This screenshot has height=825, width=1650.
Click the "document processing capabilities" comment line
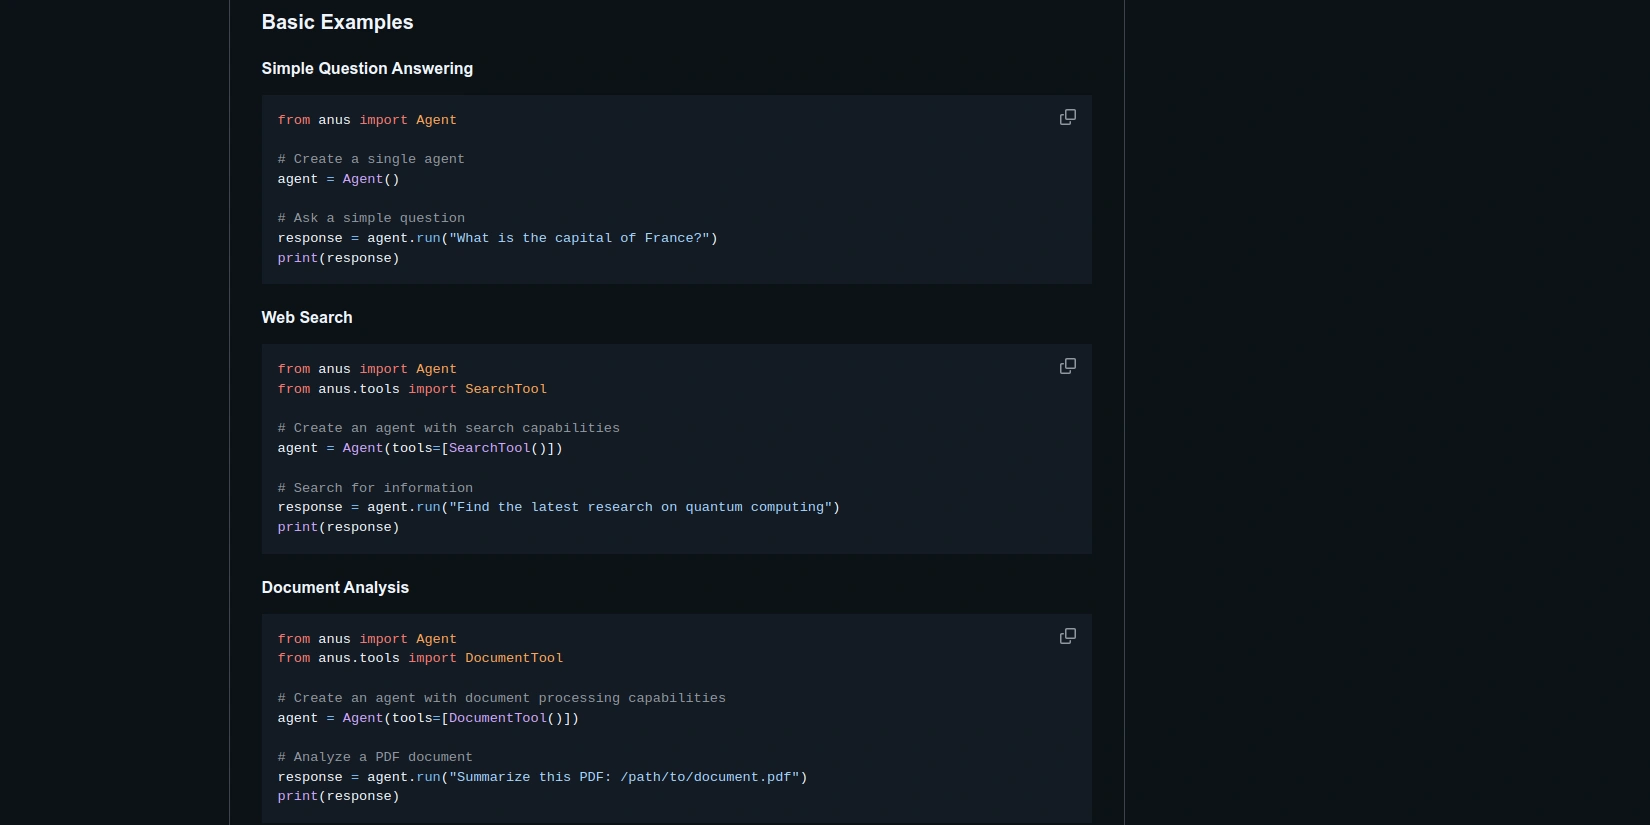pyautogui.click(x=501, y=698)
